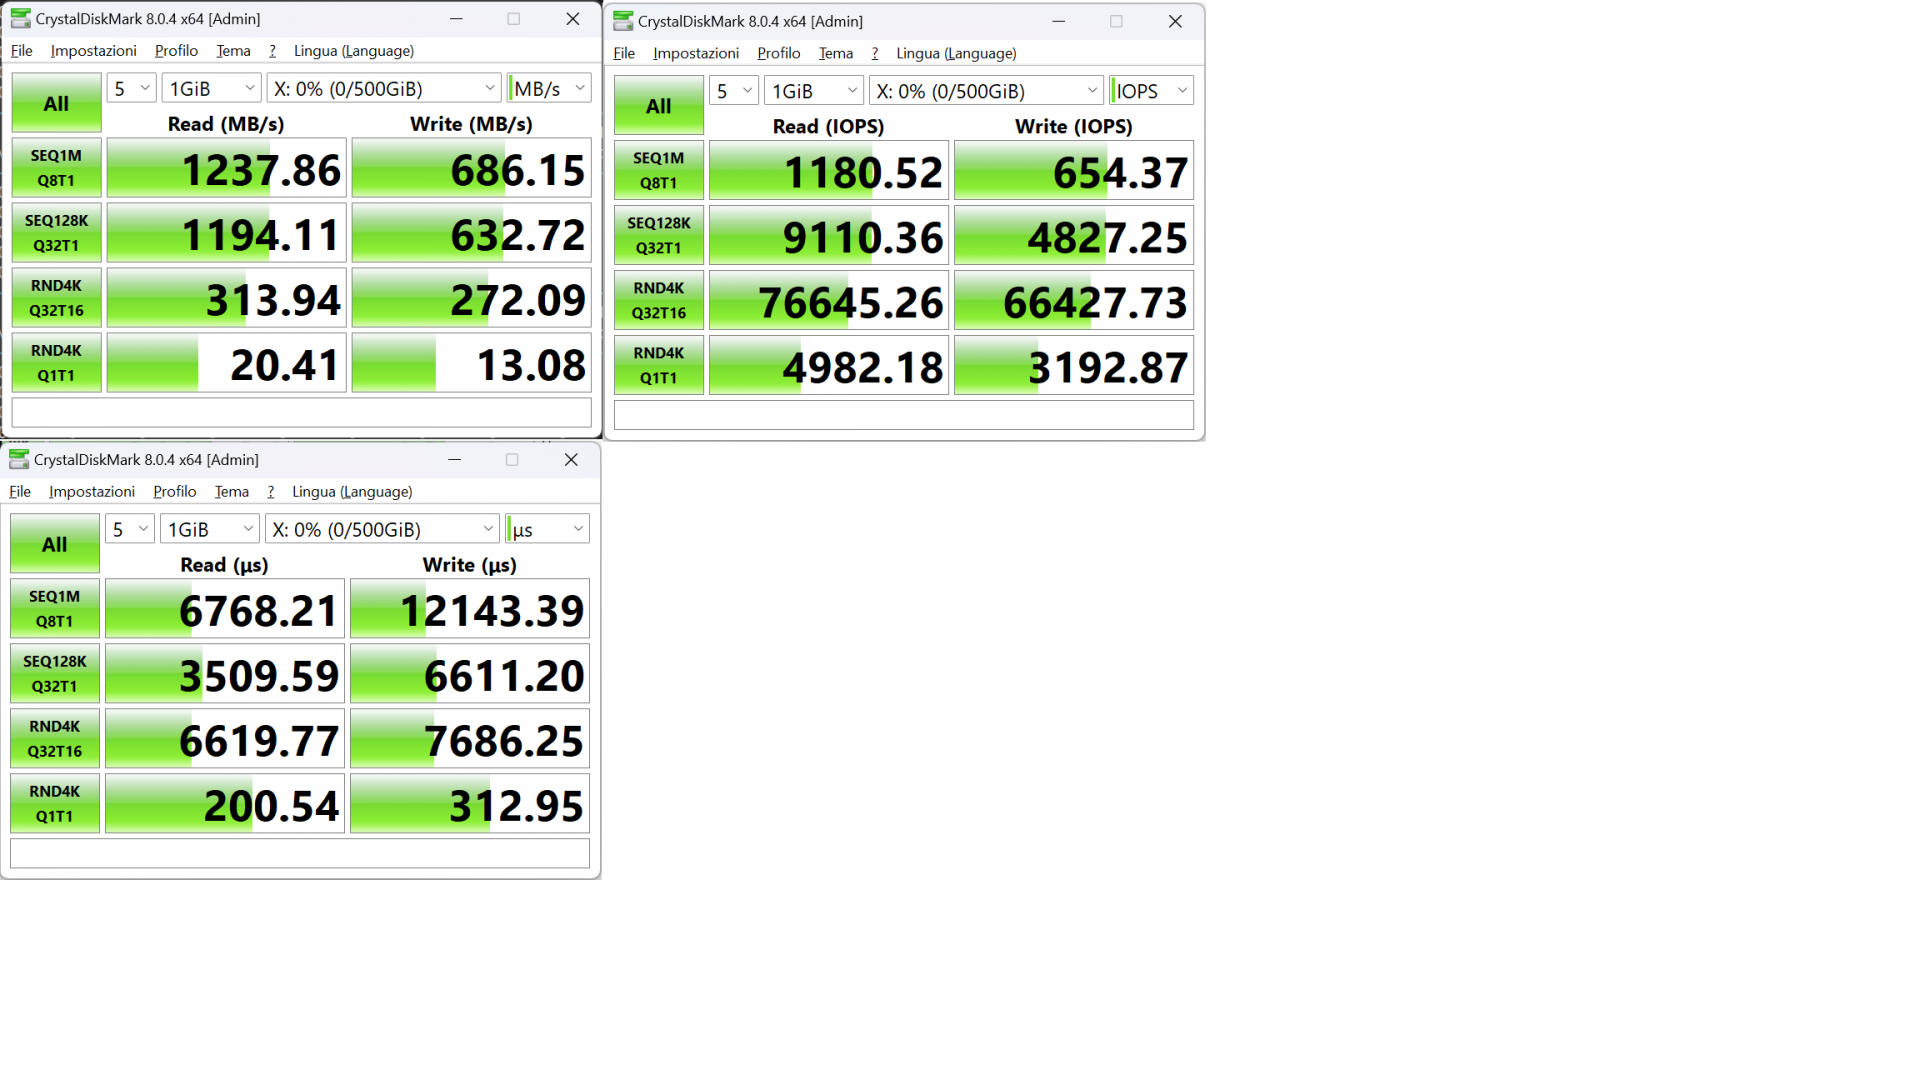The width and height of the screenshot is (1920, 1080).
Task: Run SEQ128K Q32T1 test in MB/s window
Action: pos(56,233)
